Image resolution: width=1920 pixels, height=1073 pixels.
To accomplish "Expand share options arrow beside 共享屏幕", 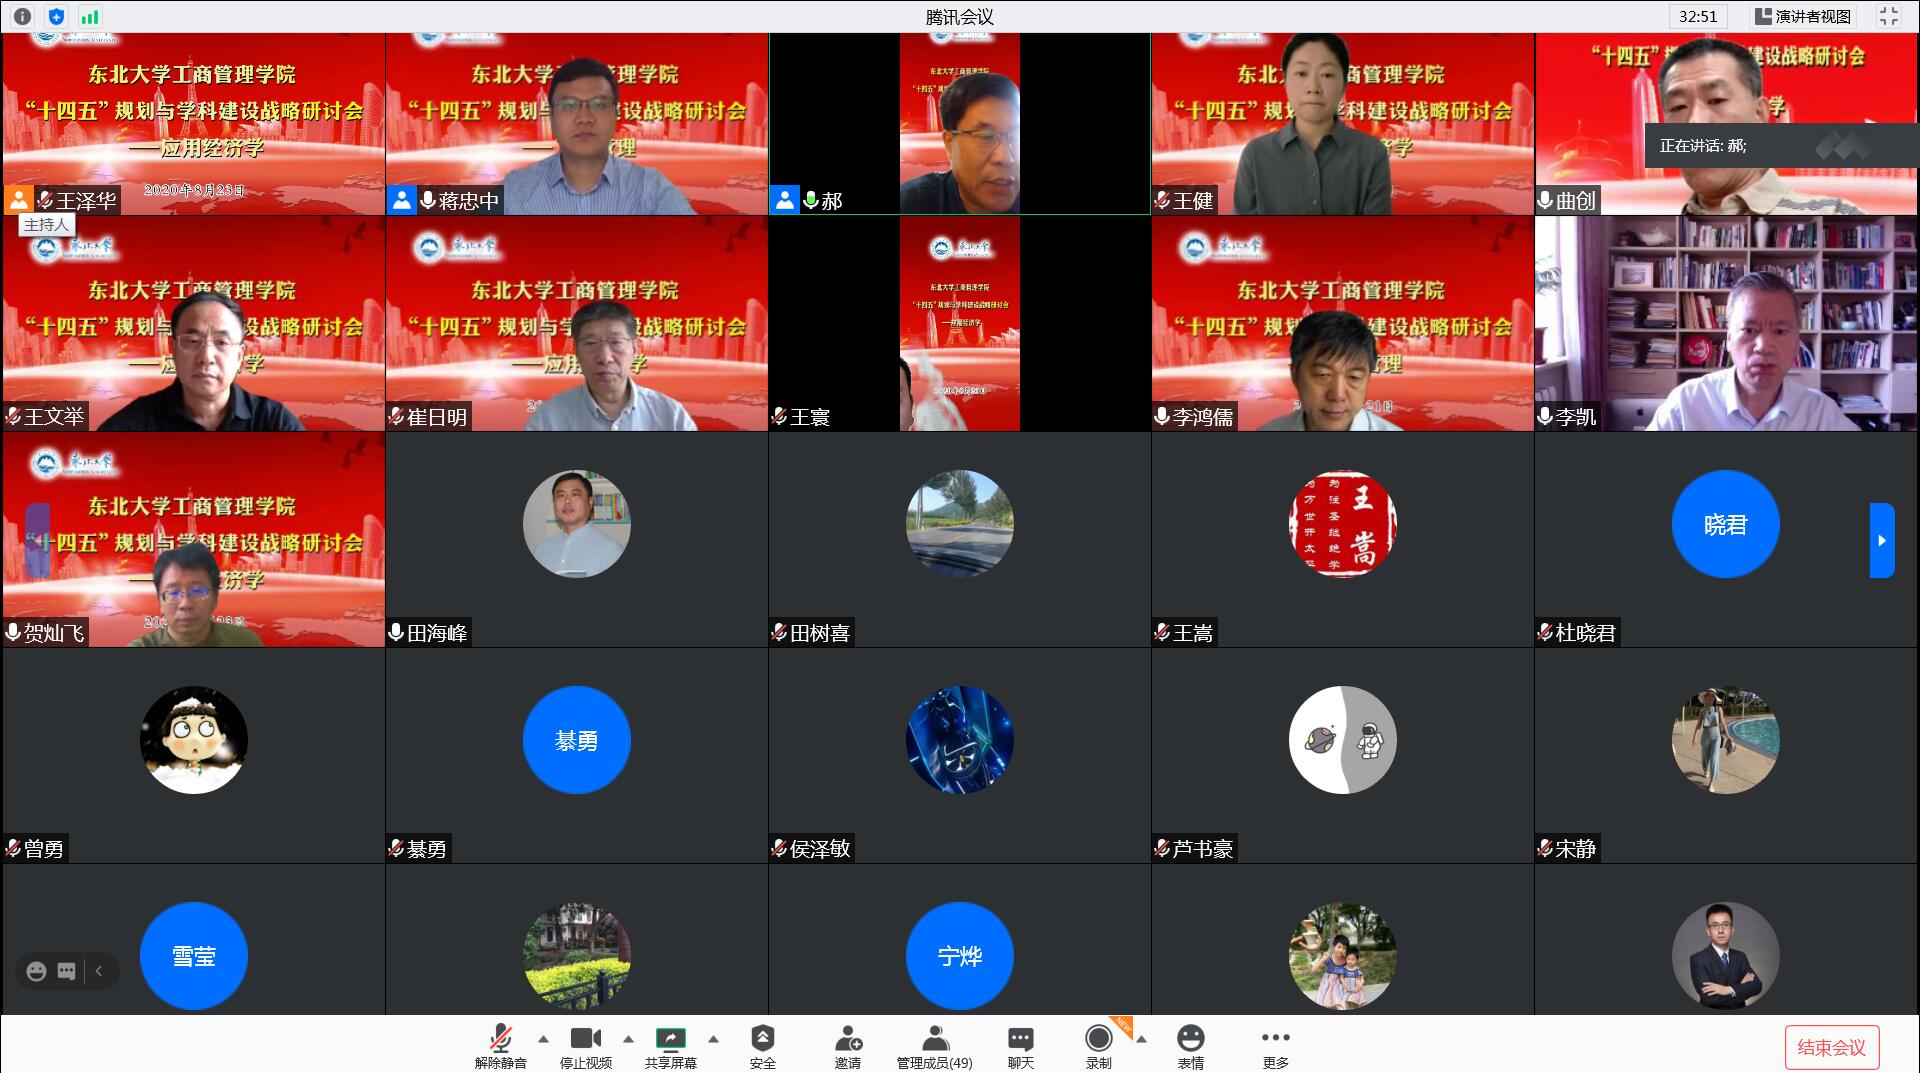I will pos(713,1039).
